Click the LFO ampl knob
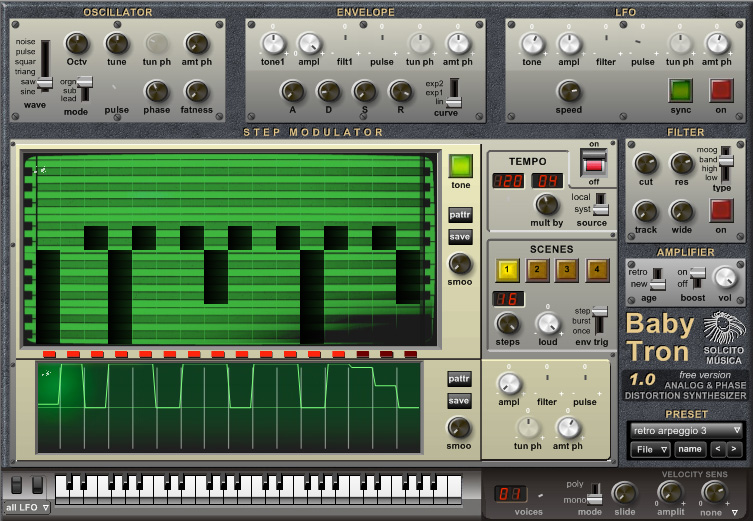The height and width of the screenshot is (521, 753). 569,44
